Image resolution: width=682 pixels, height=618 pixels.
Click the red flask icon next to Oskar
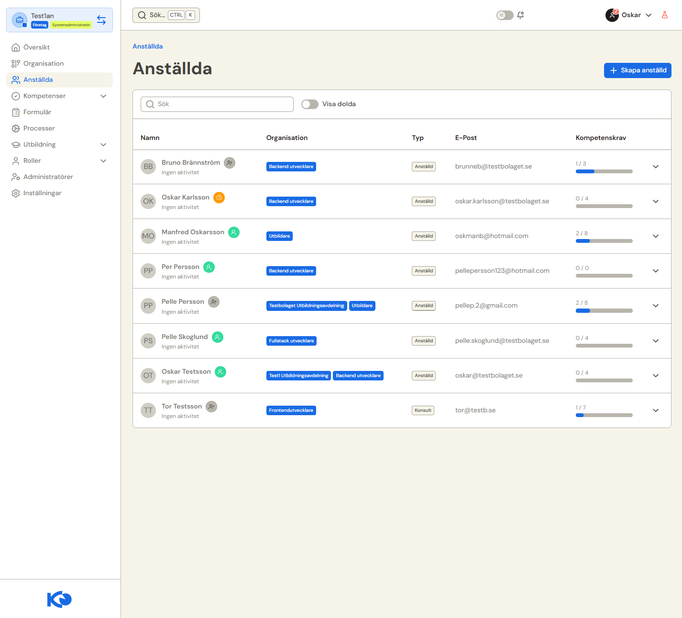point(665,15)
